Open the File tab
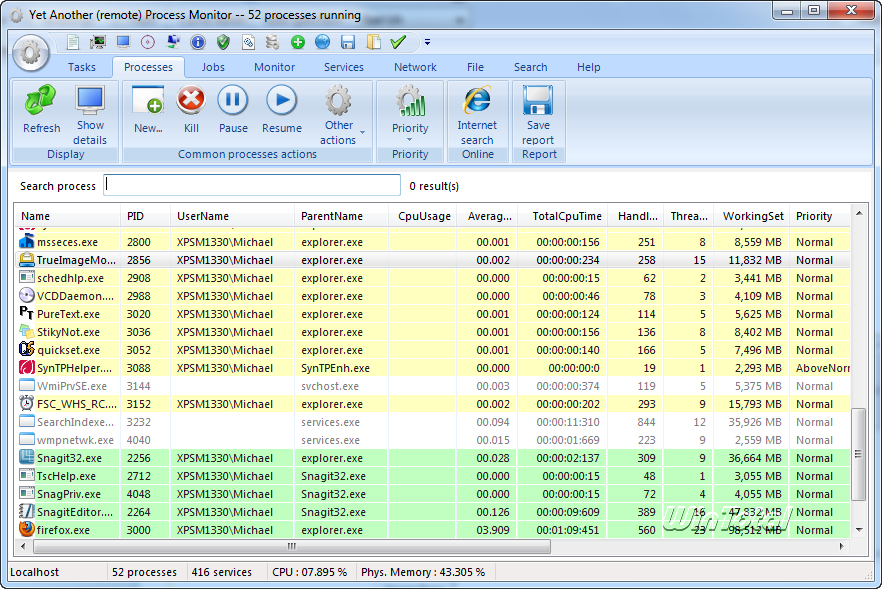882x589 pixels. (x=475, y=67)
